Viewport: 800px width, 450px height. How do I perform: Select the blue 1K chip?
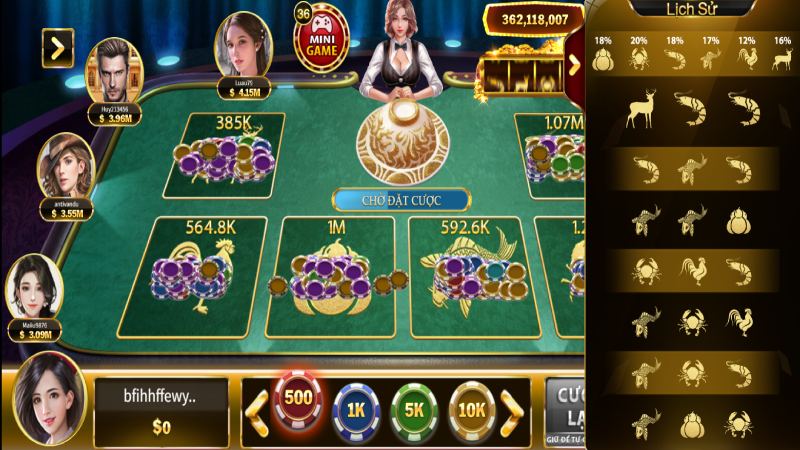tap(356, 410)
